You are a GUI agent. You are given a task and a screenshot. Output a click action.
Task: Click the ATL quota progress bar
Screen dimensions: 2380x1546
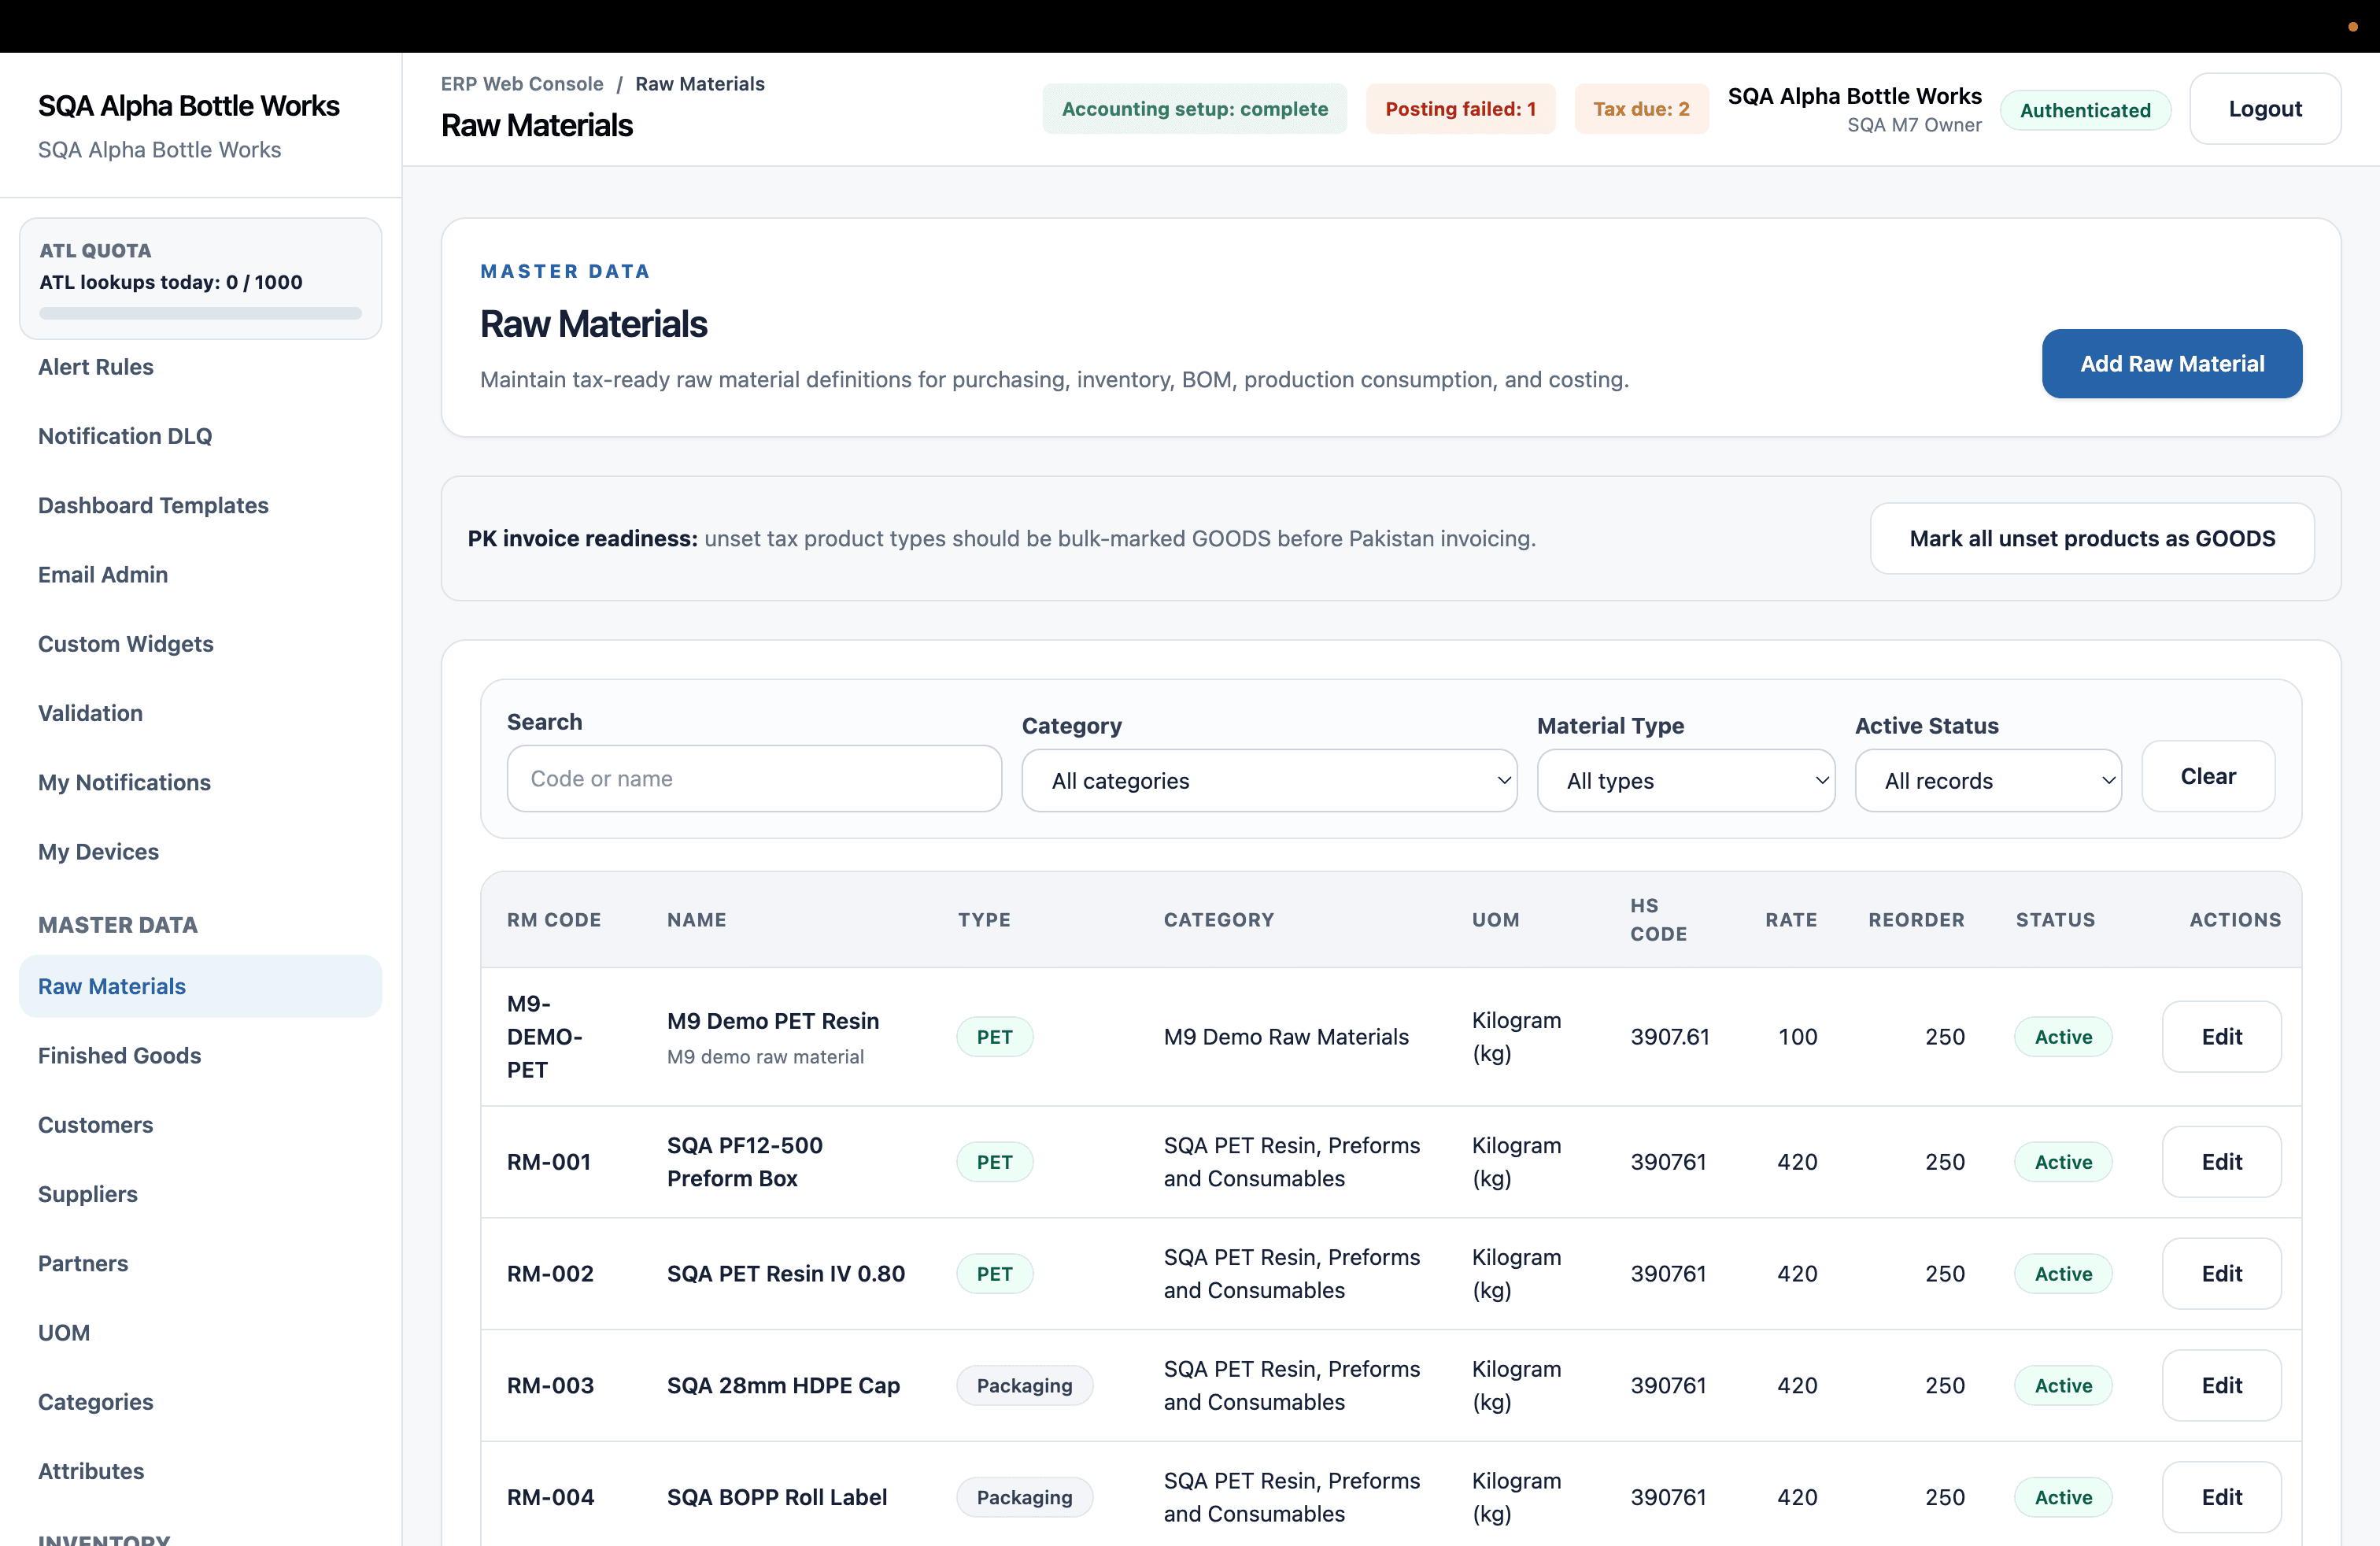(200, 314)
